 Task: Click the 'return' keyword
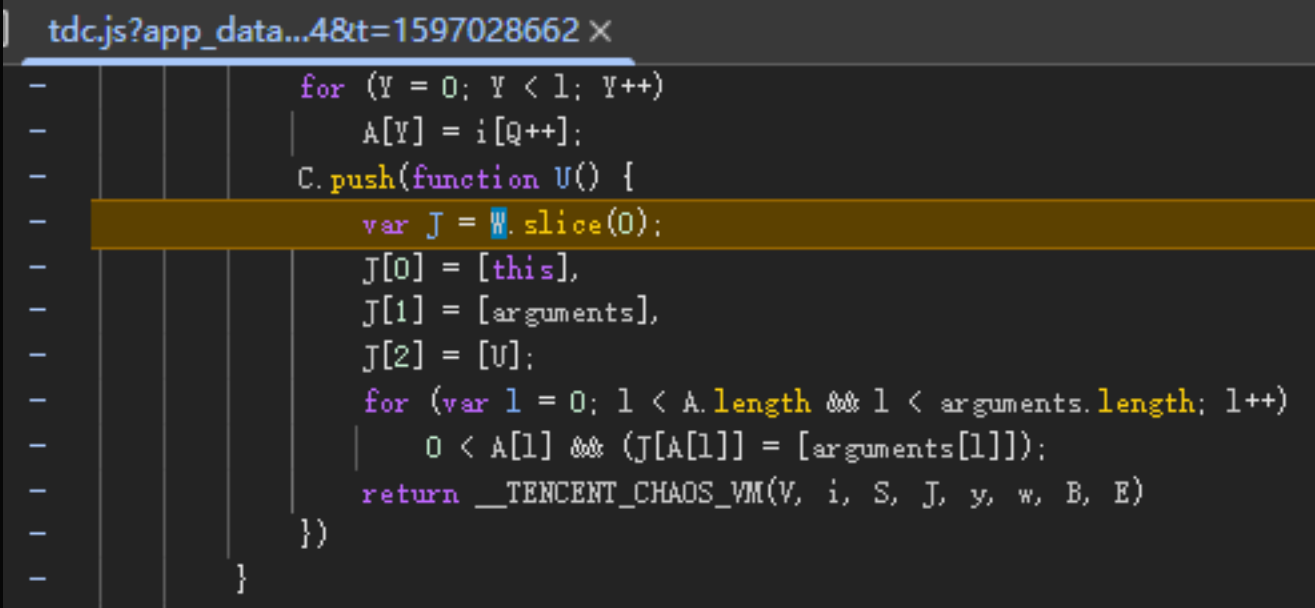point(410,494)
